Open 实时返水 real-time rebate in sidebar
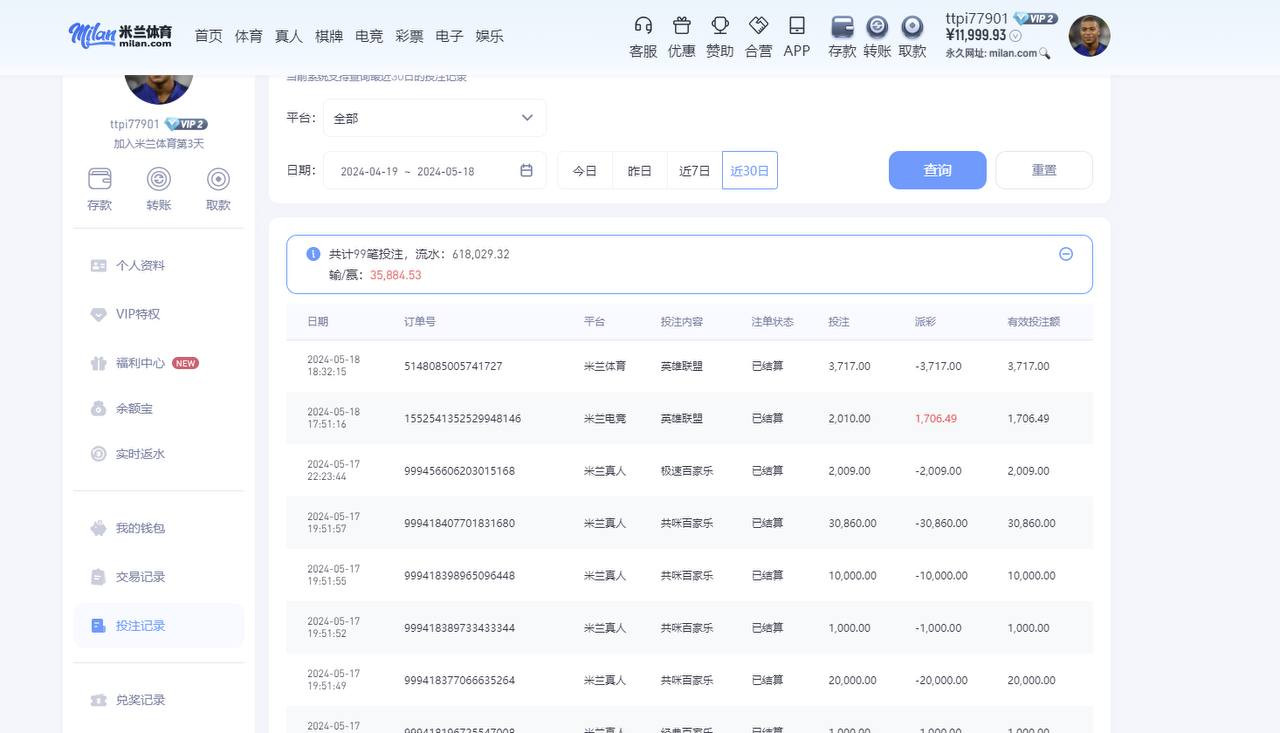 click(159, 454)
